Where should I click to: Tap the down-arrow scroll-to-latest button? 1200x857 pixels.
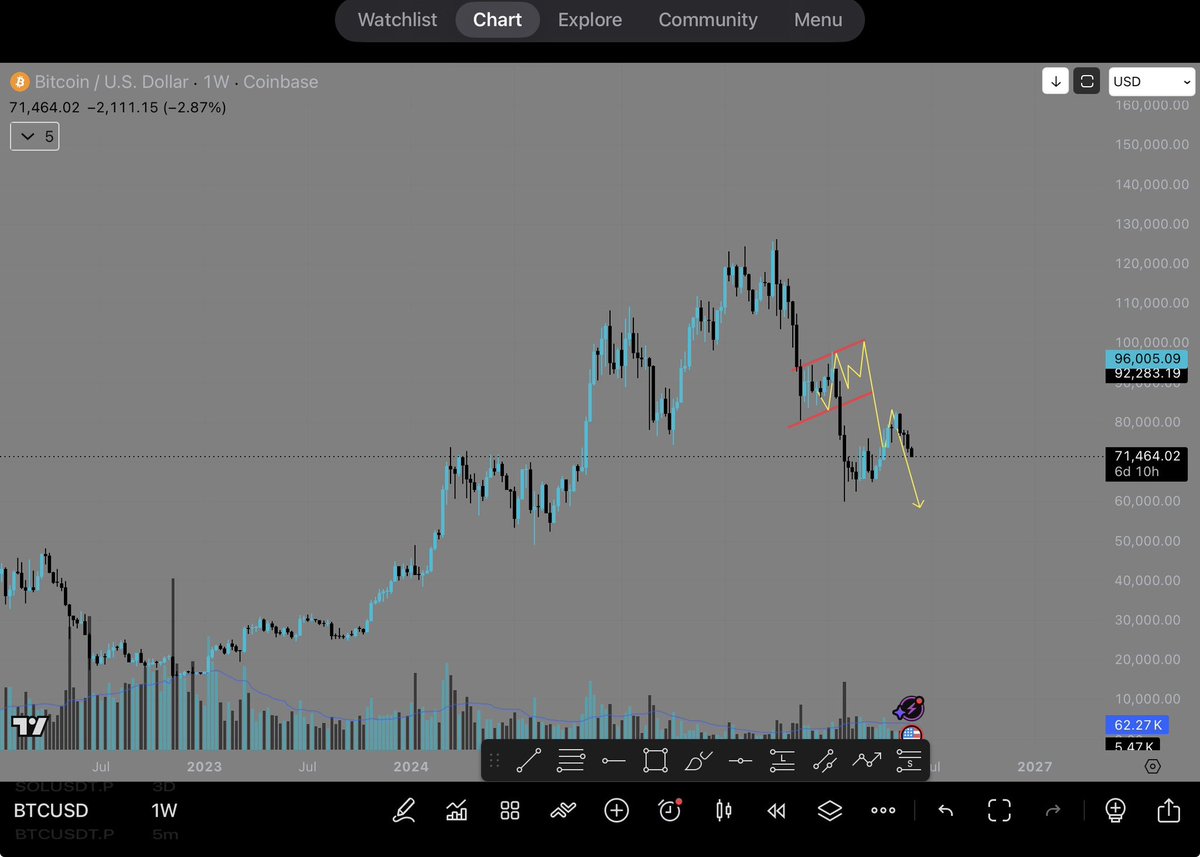click(1055, 81)
